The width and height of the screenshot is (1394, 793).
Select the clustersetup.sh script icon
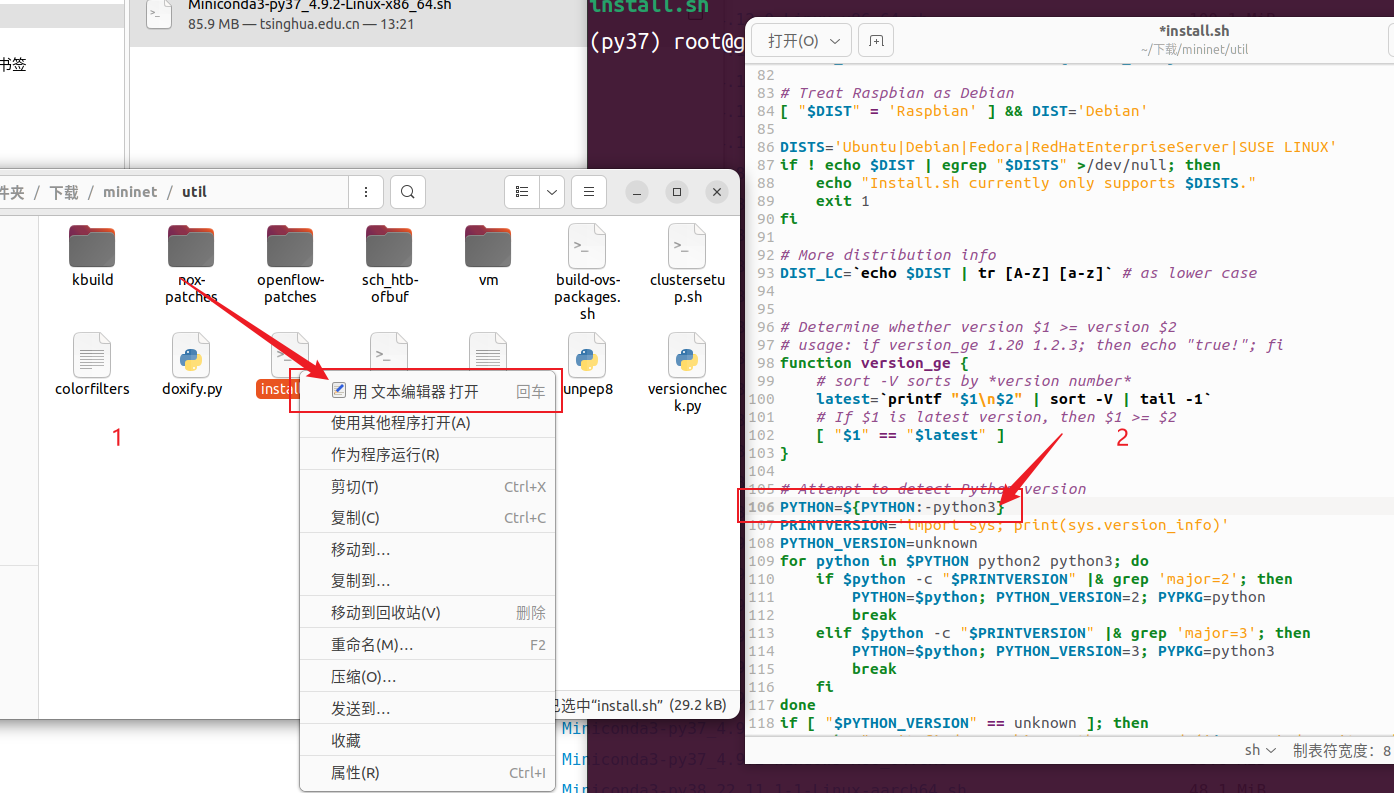pyautogui.click(x=687, y=245)
